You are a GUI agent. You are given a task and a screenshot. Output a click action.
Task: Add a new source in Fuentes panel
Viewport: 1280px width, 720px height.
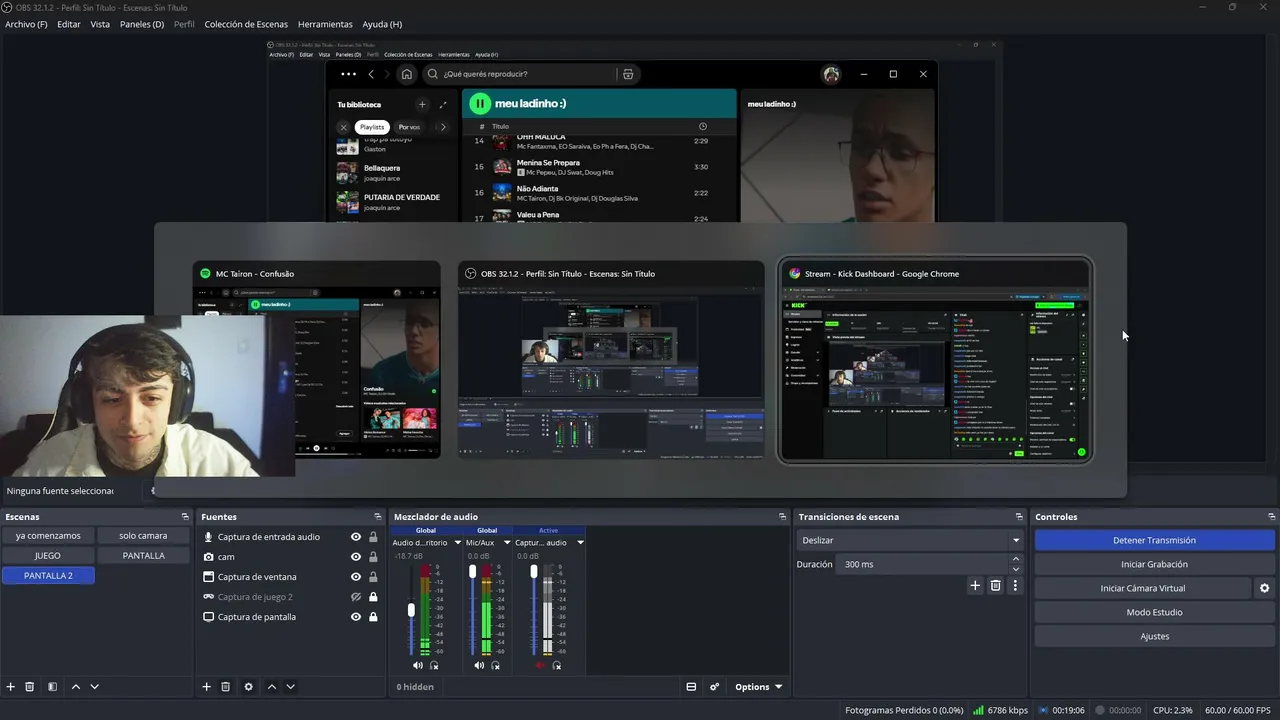click(x=207, y=687)
